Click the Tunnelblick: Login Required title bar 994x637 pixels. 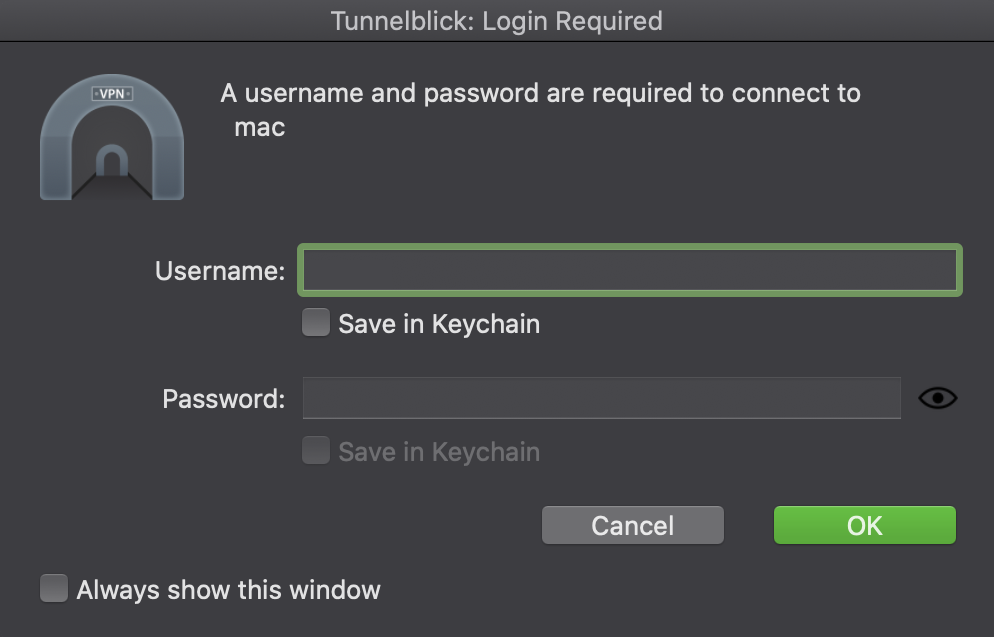[x=497, y=21]
